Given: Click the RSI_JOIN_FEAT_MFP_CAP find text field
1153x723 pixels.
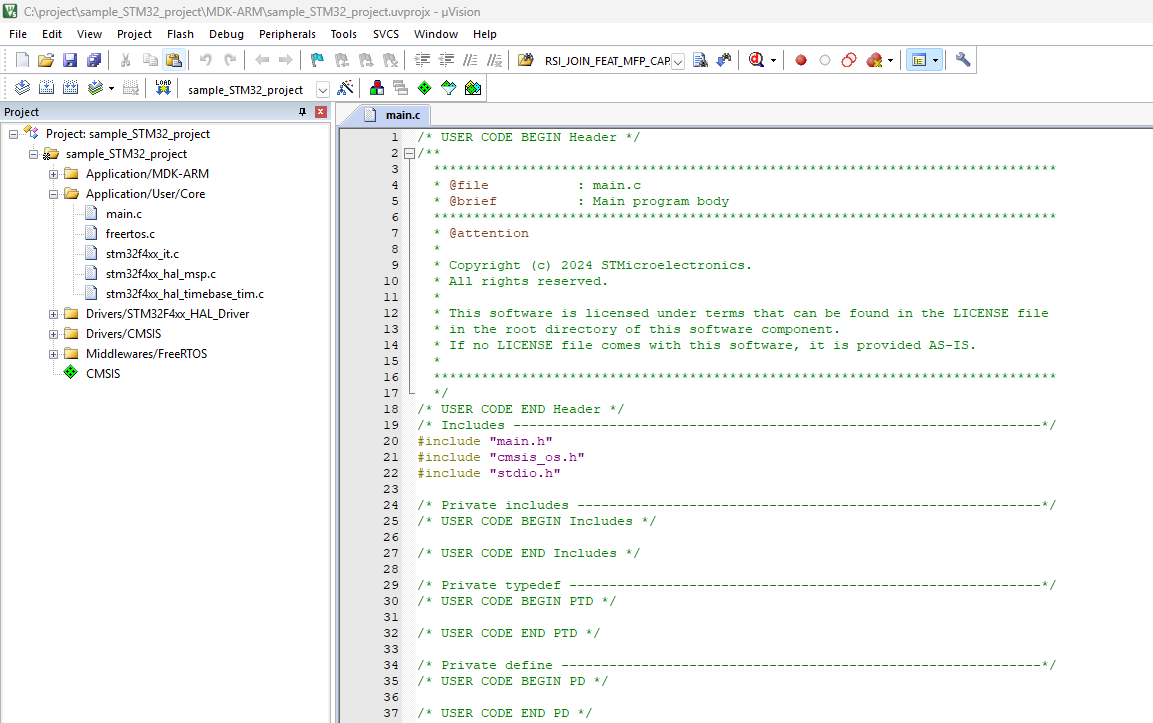Looking at the screenshot, I should tap(606, 61).
